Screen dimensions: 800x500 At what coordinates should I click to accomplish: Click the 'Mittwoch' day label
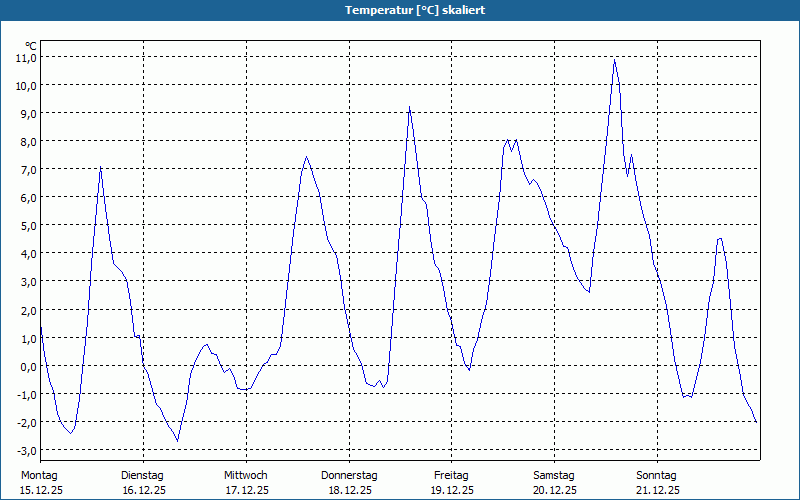coord(245,476)
